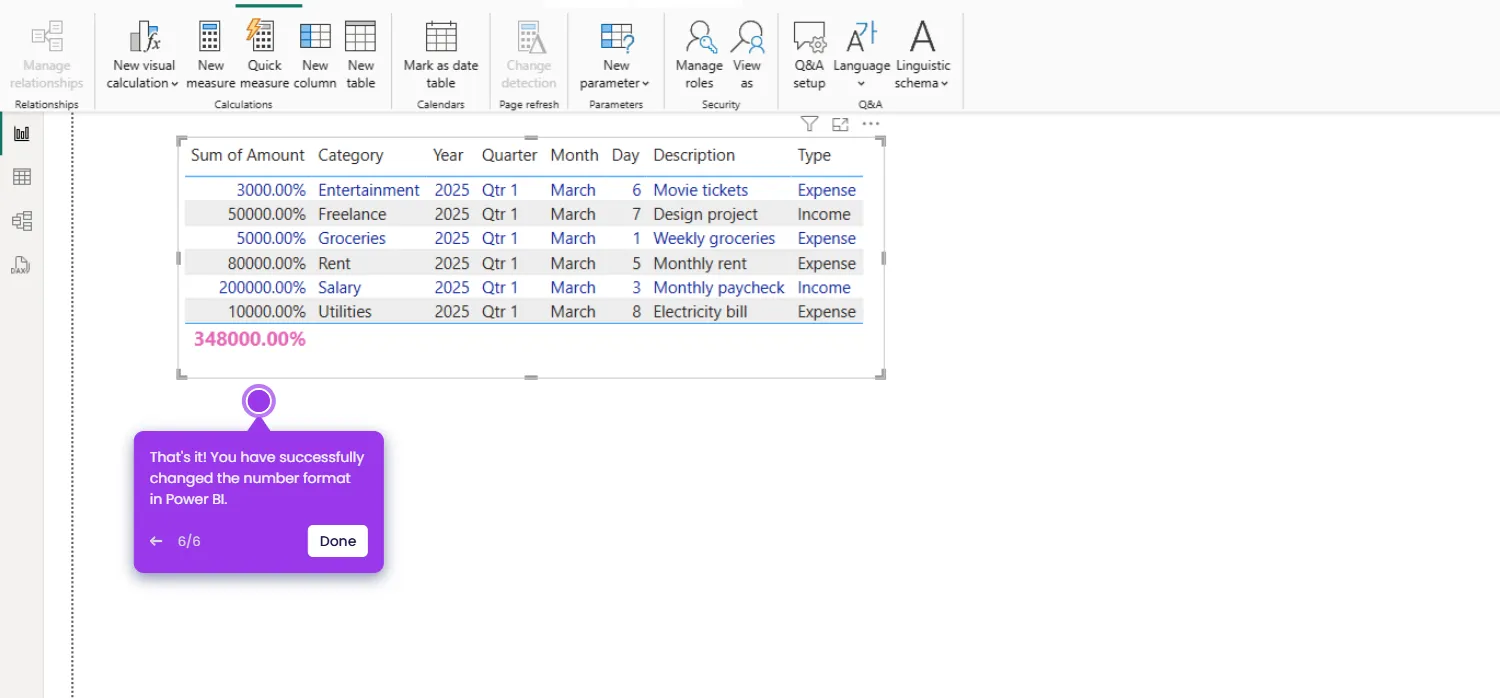The image size is (1500, 698).
Task: Select the Electricity bill description
Action: point(700,311)
